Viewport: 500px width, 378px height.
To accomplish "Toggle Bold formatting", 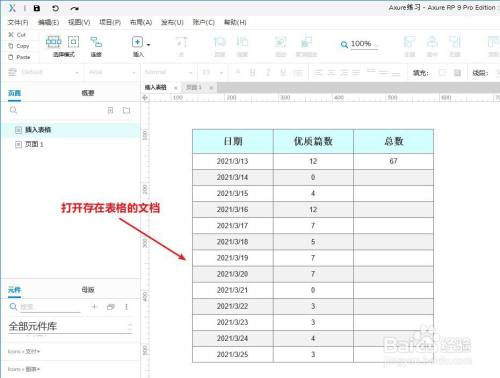I will pyautogui.click(x=253, y=72).
